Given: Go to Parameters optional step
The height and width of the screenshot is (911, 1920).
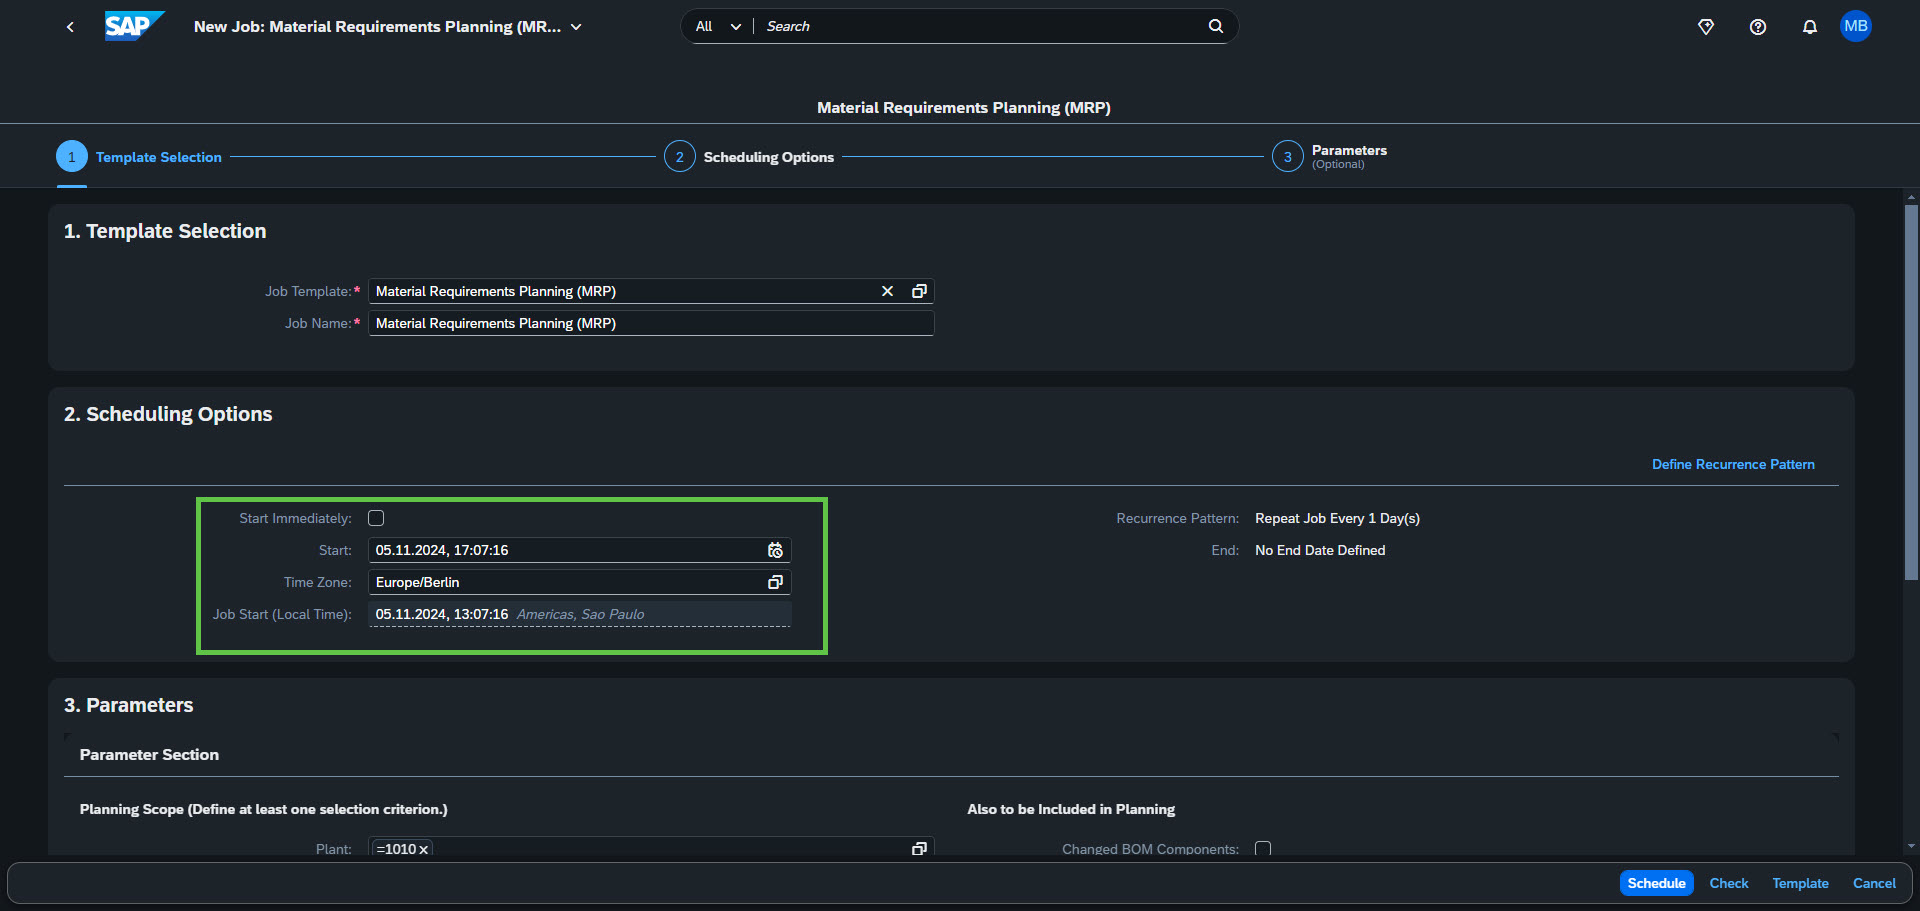Looking at the screenshot, I should (1329, 156).
